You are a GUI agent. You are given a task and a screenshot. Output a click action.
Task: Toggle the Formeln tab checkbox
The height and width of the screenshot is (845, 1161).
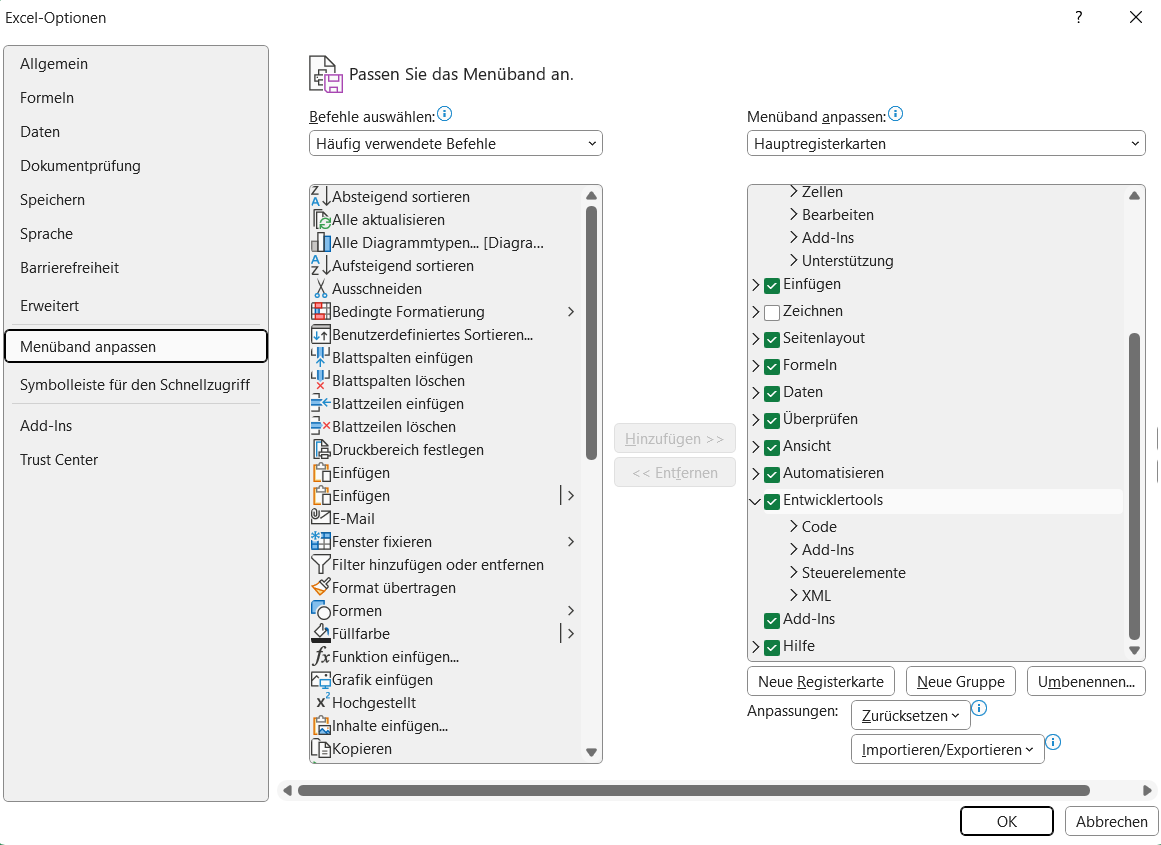pyautogui.click(x=772, y=367)
